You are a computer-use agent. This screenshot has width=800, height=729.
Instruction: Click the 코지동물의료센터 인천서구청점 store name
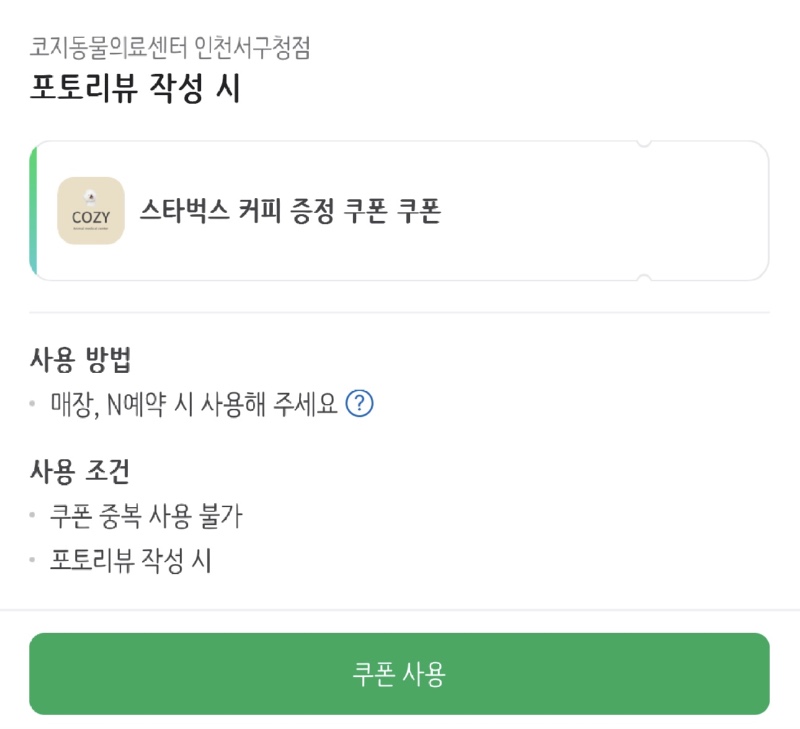point(170,48)
